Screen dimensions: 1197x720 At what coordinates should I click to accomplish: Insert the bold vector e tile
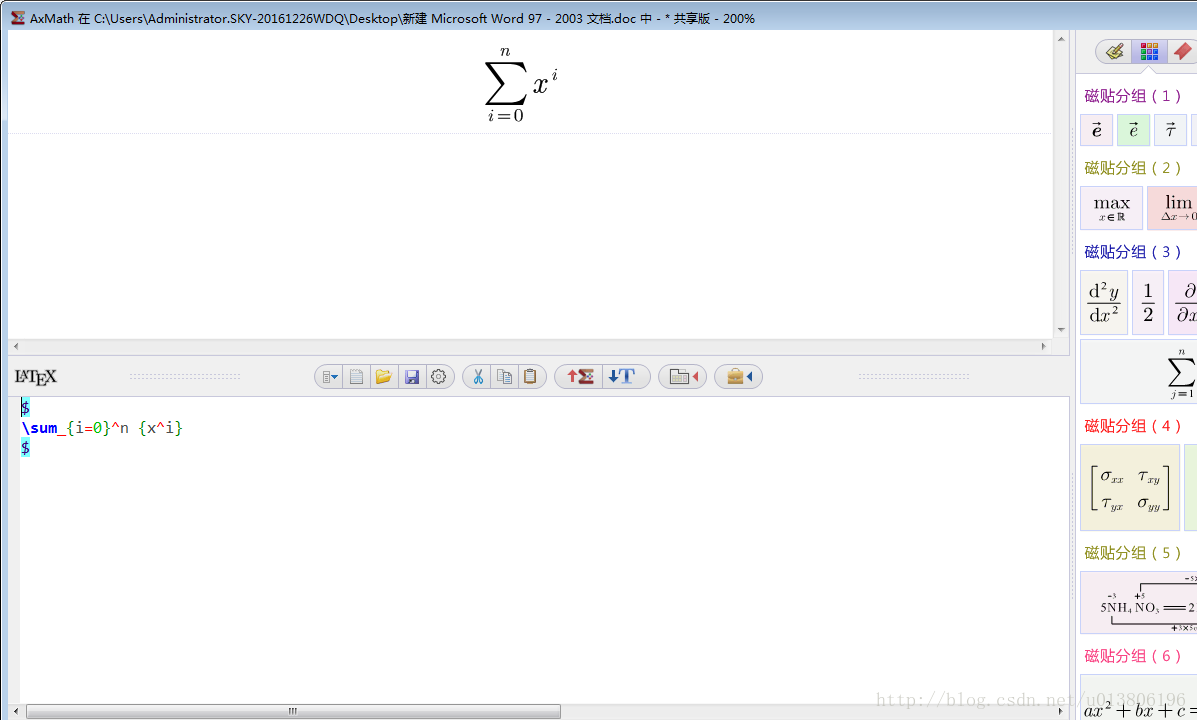(x=1096, y=130)
